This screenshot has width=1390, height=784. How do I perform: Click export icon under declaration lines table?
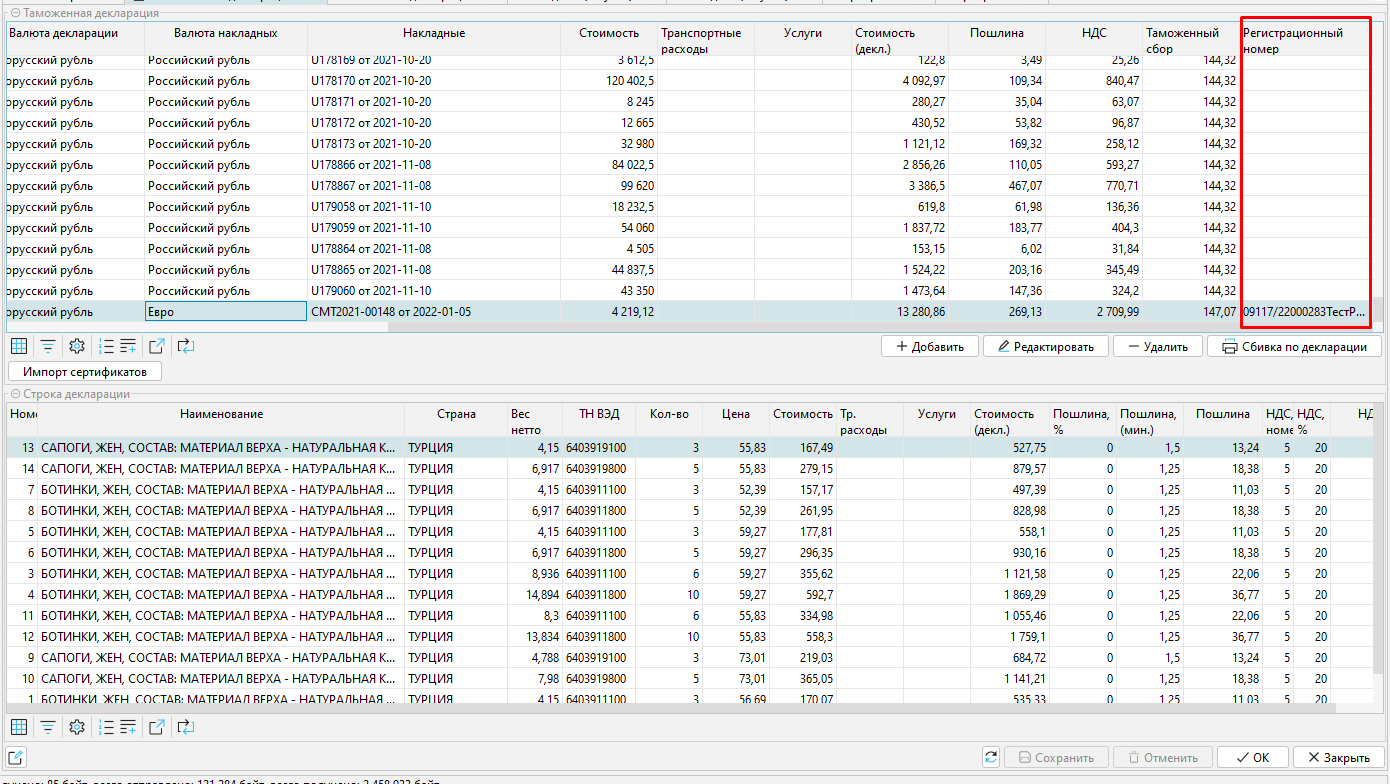pyautogui.click(x=157, y=727)
